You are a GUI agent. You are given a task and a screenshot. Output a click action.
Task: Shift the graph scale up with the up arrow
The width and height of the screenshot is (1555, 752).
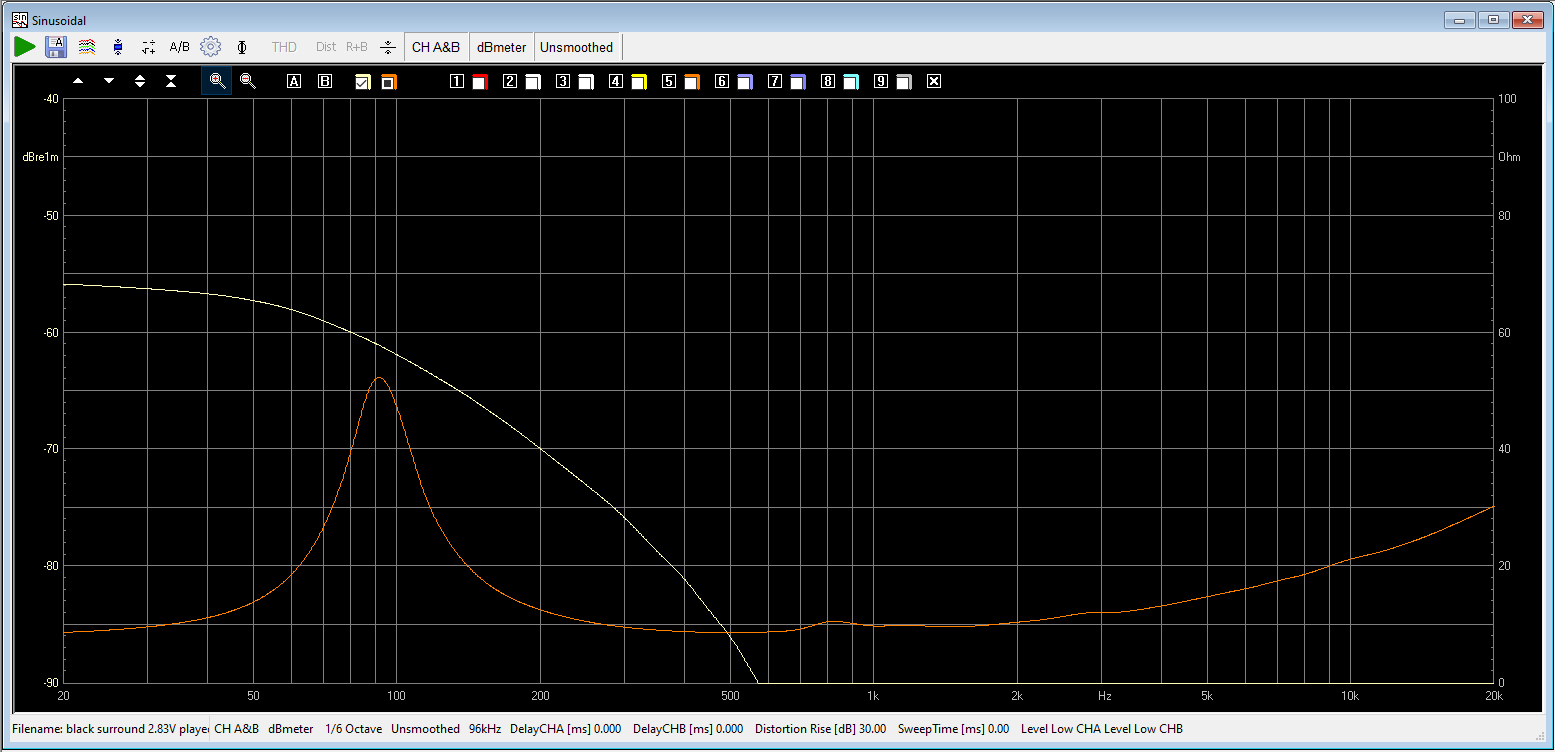[79, 81]
